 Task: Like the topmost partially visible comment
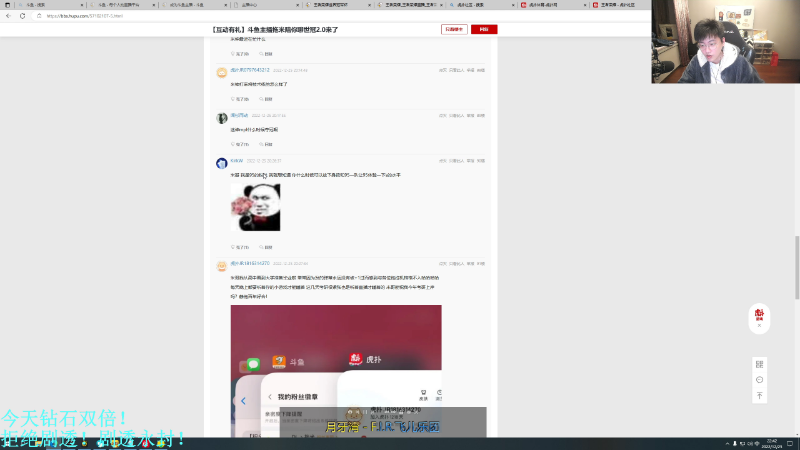tap(240, 54)
